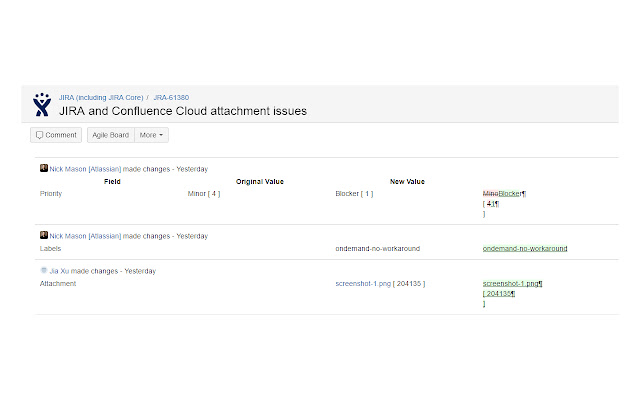Image resolution: width=640 pixels, height=400 pixels.
Task: Select the 'Blocker [ 1 ]' new value
Action: pos(354,193)
